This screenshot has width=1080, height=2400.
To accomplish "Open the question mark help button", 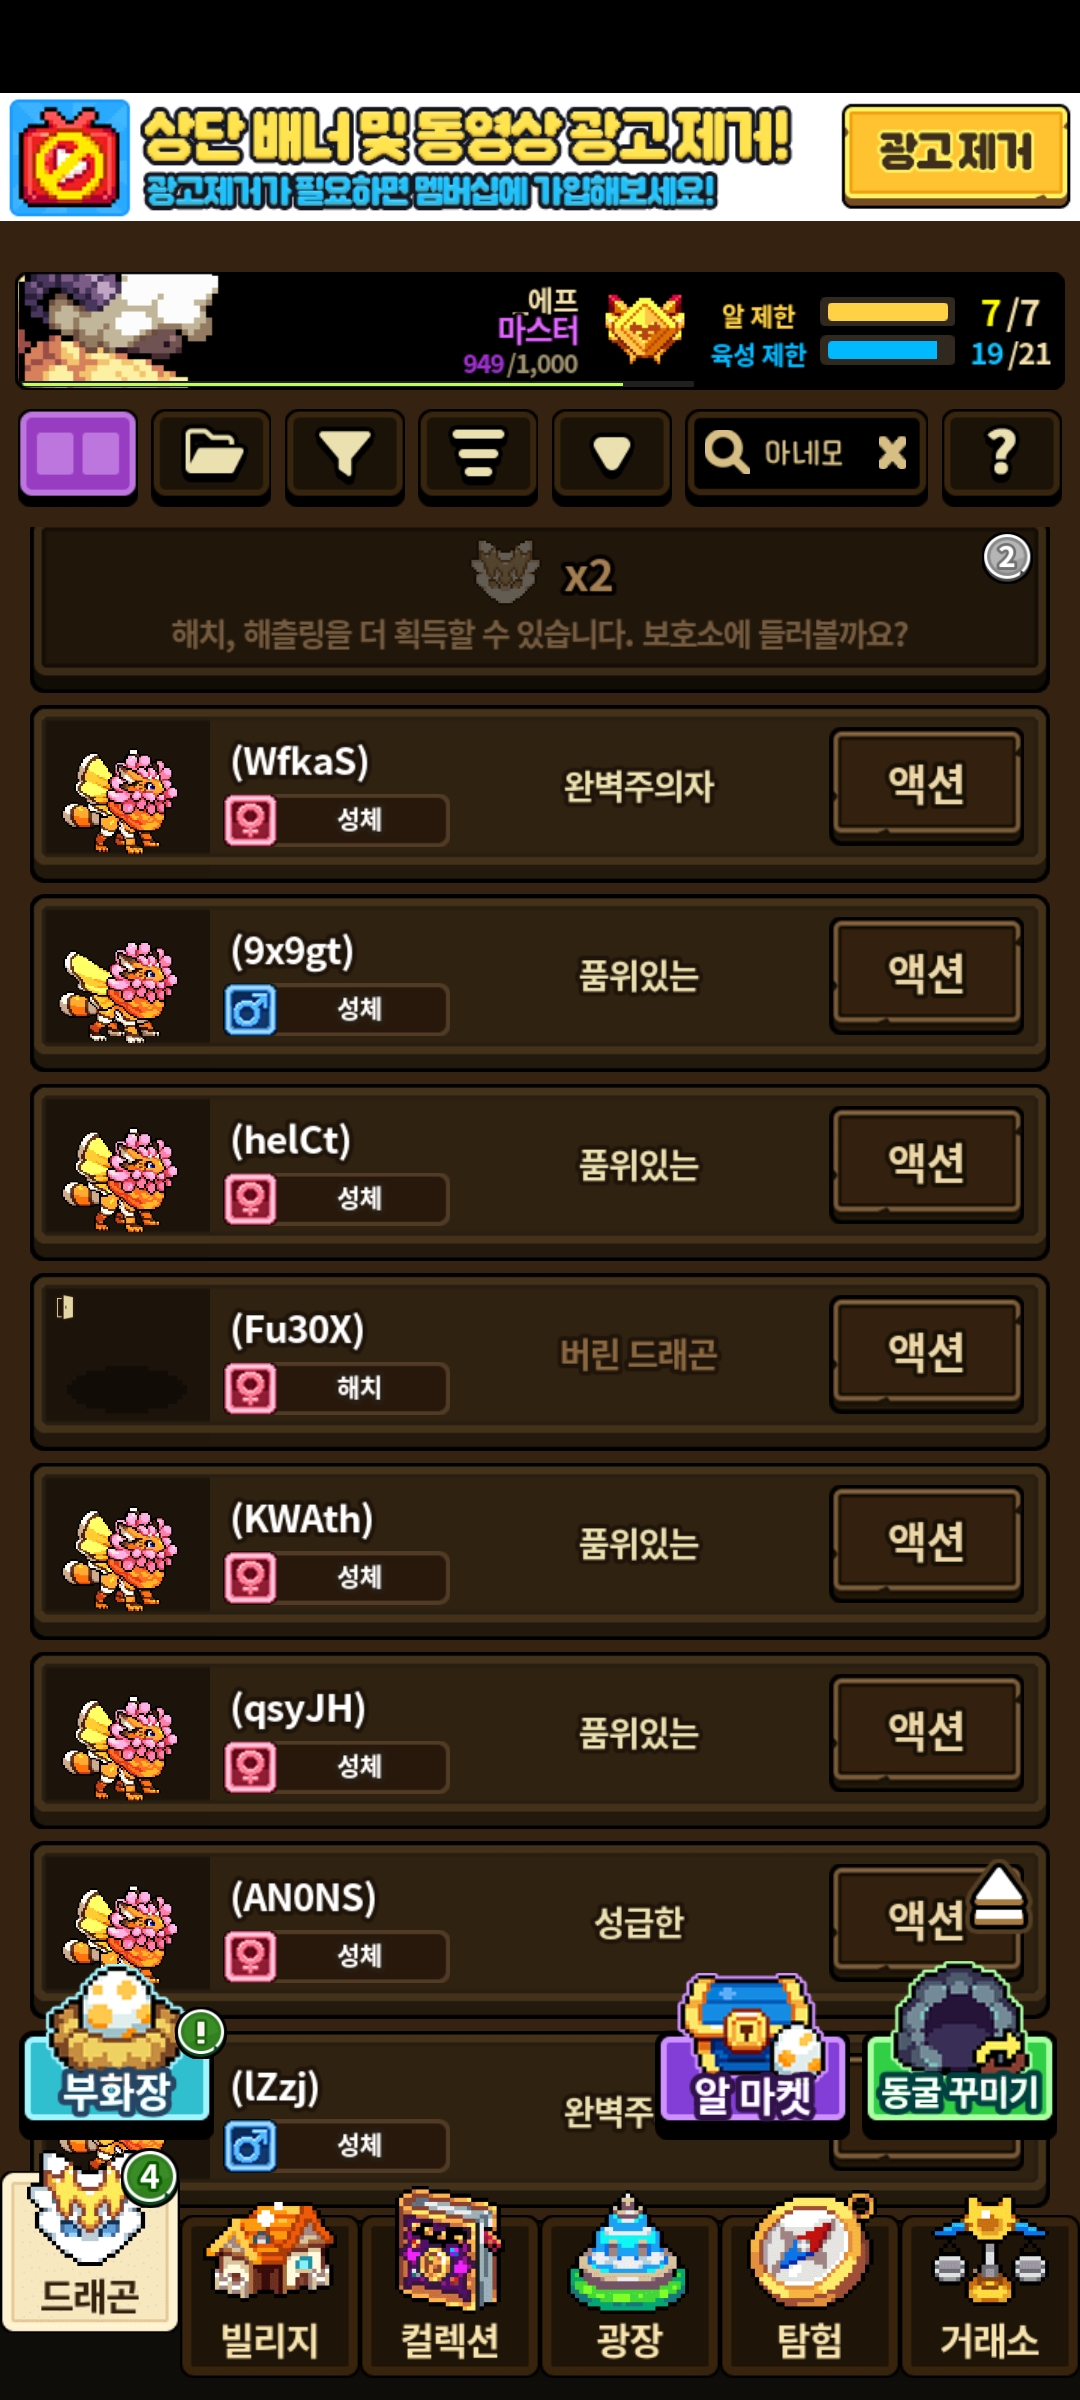I will (x=1001, y=455).
